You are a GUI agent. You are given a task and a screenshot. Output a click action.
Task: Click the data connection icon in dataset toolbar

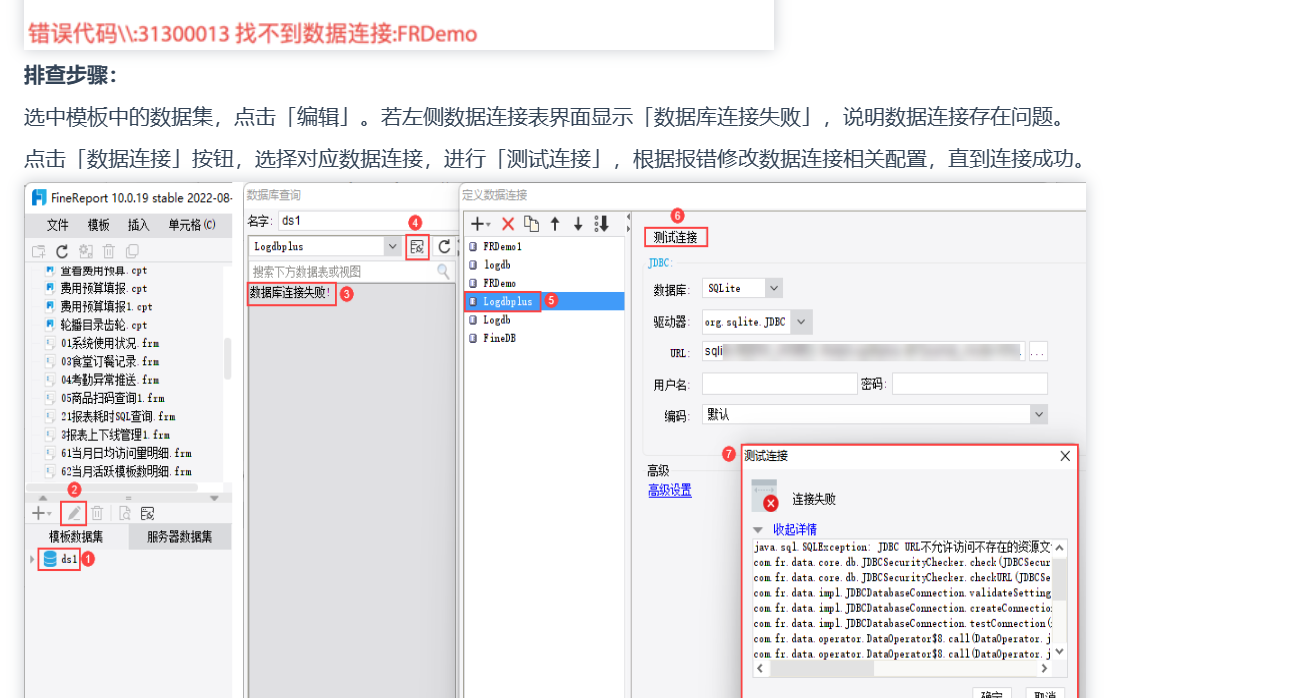[147, 513]
